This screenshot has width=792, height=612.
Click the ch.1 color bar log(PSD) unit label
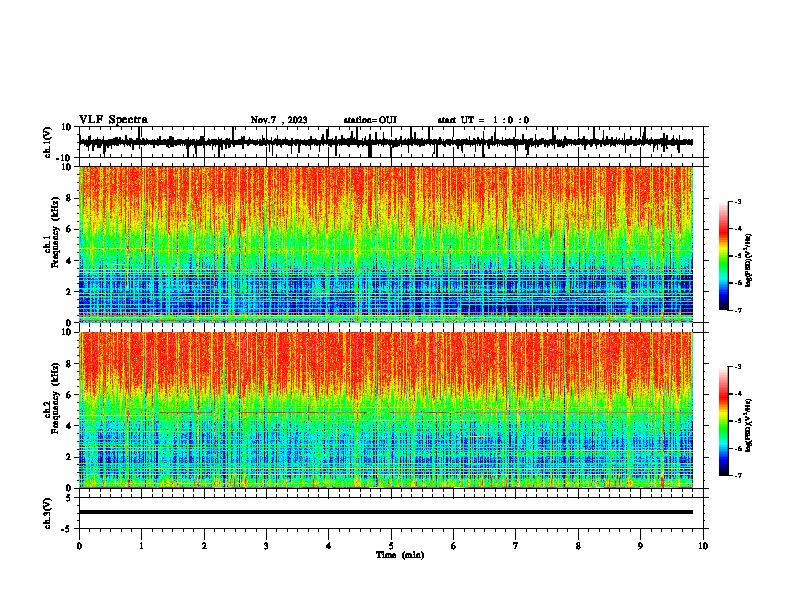tap(748, 260)
